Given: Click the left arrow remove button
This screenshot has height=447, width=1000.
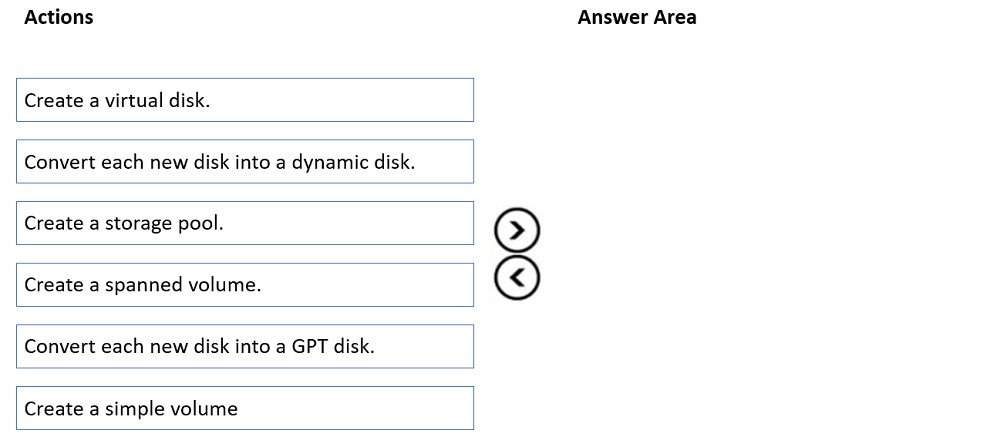Looking at the screenshot, I should (517, 277).
